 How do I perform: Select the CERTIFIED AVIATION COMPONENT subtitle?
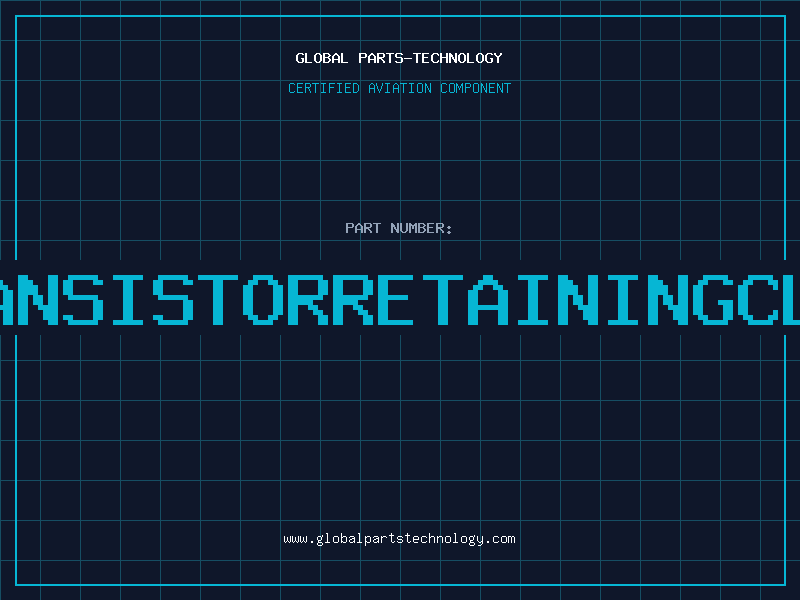(x=399, y=88)
